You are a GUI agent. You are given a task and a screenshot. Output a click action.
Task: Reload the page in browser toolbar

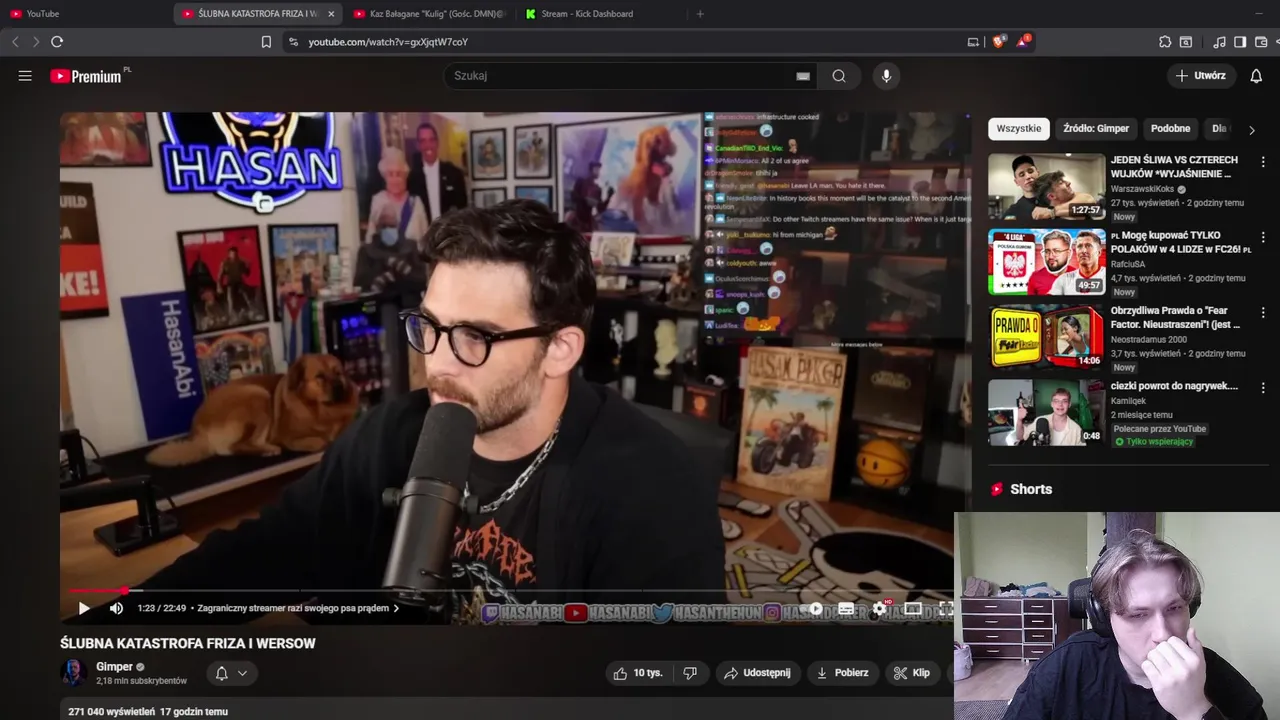coord(57,42)
